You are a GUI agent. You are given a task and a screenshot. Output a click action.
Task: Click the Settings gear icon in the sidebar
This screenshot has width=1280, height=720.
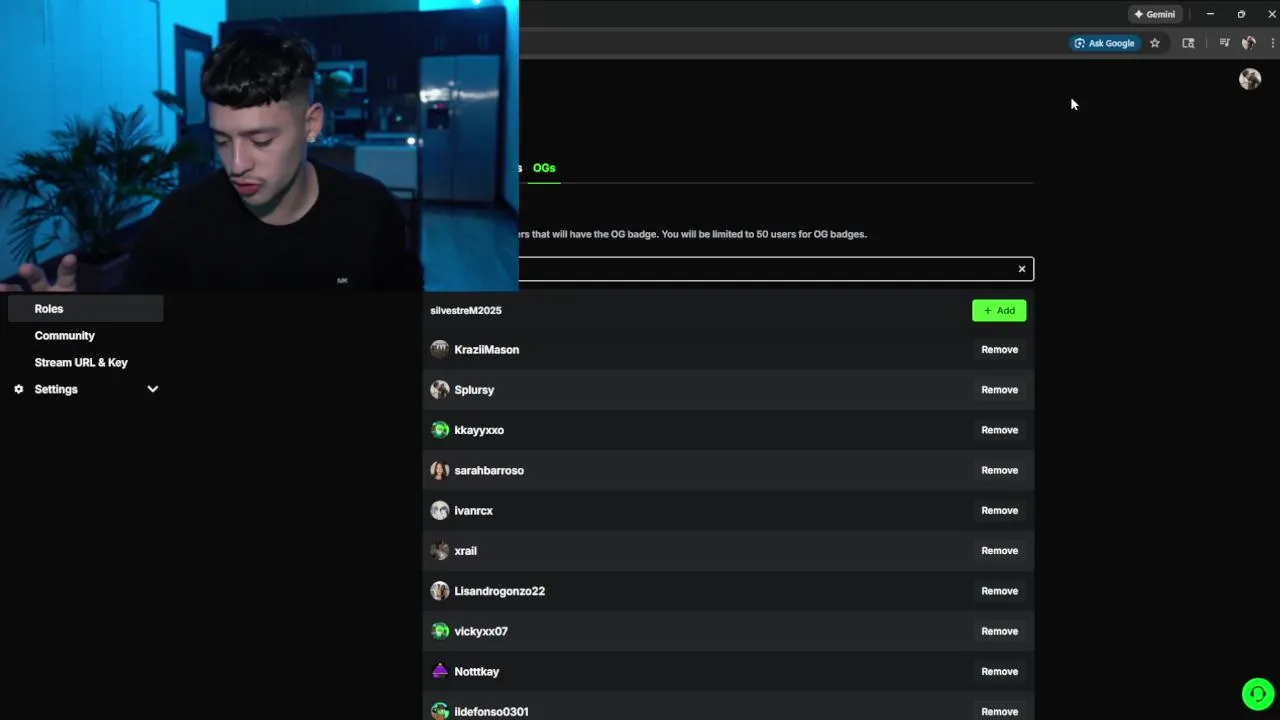tap(18, 389)
